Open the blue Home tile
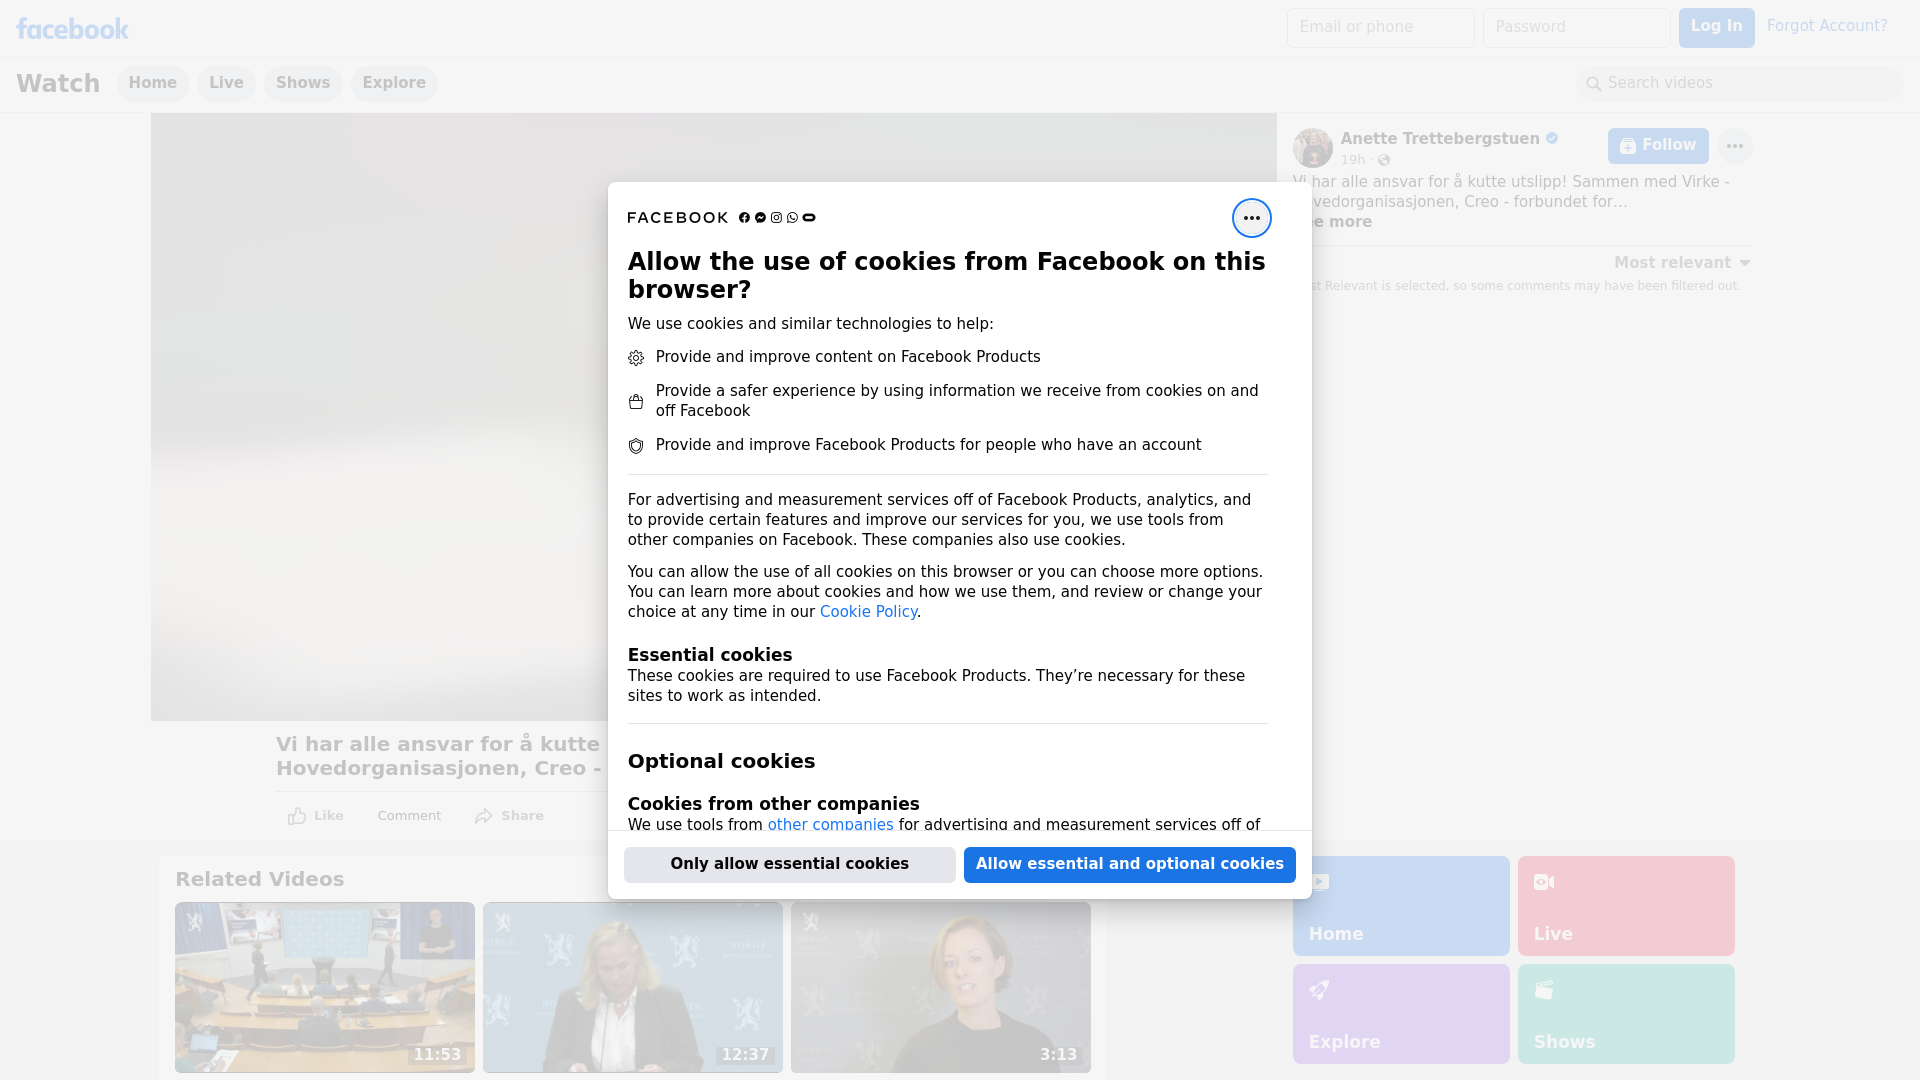1920x1080 pixels. point(1401,906)
